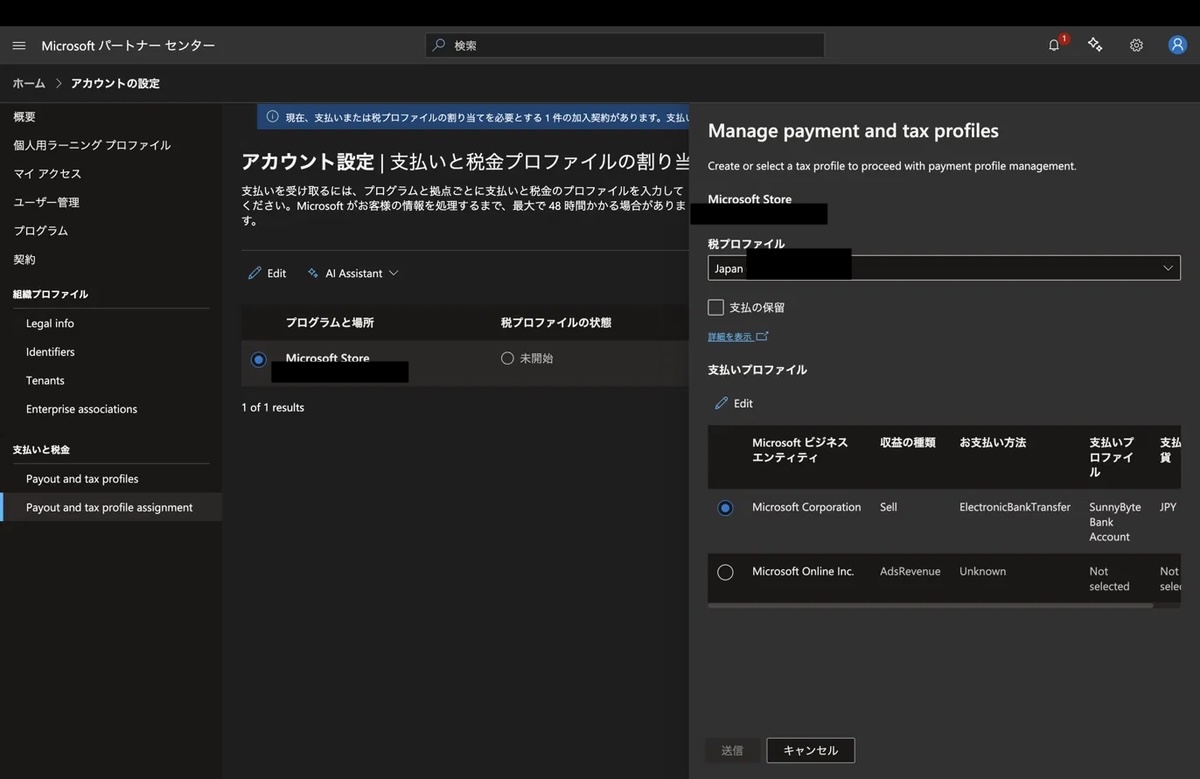Click the Microsoft パートナー センター title

click(x=128, y=46)
